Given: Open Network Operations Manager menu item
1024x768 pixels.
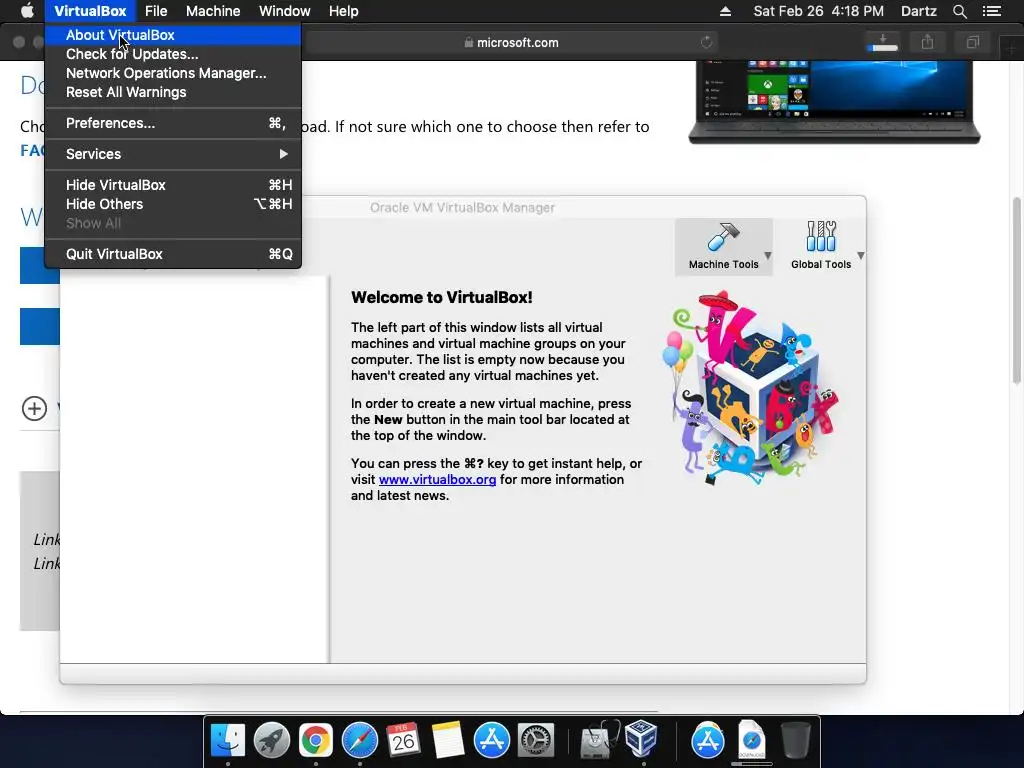Looking at the screenshot, I should [x=173, y=73].
